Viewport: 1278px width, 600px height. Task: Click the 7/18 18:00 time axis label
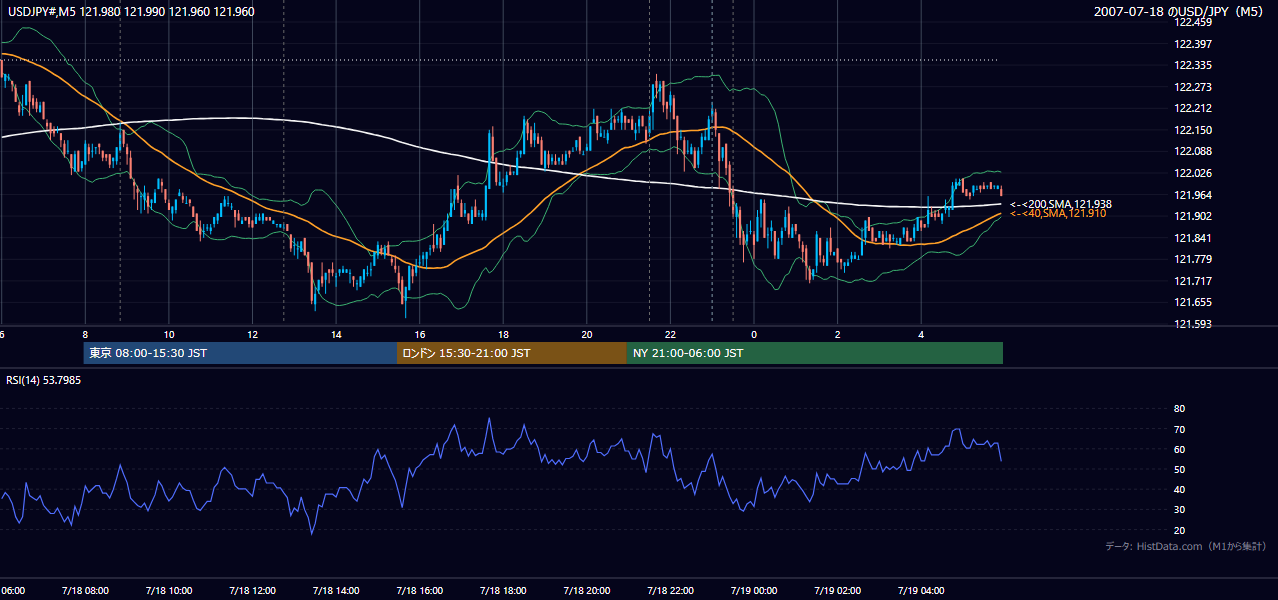pos(503,591)
